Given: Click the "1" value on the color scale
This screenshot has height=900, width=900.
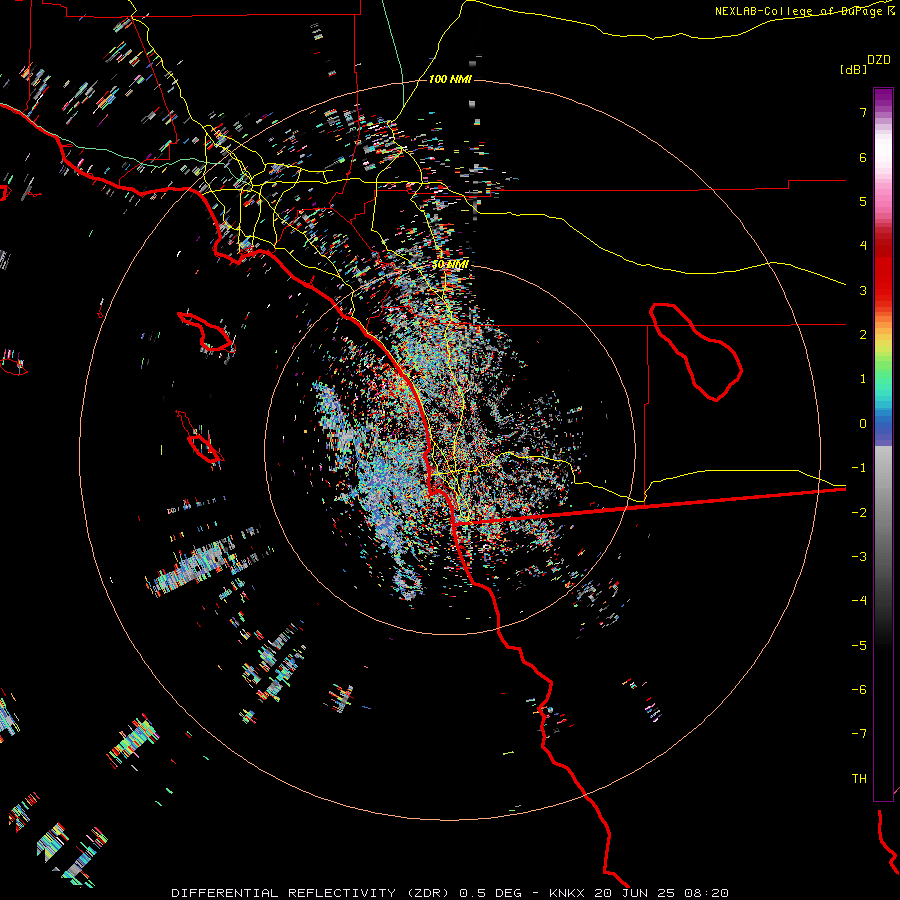Looking at the screenshot, I should coord(863,379).
